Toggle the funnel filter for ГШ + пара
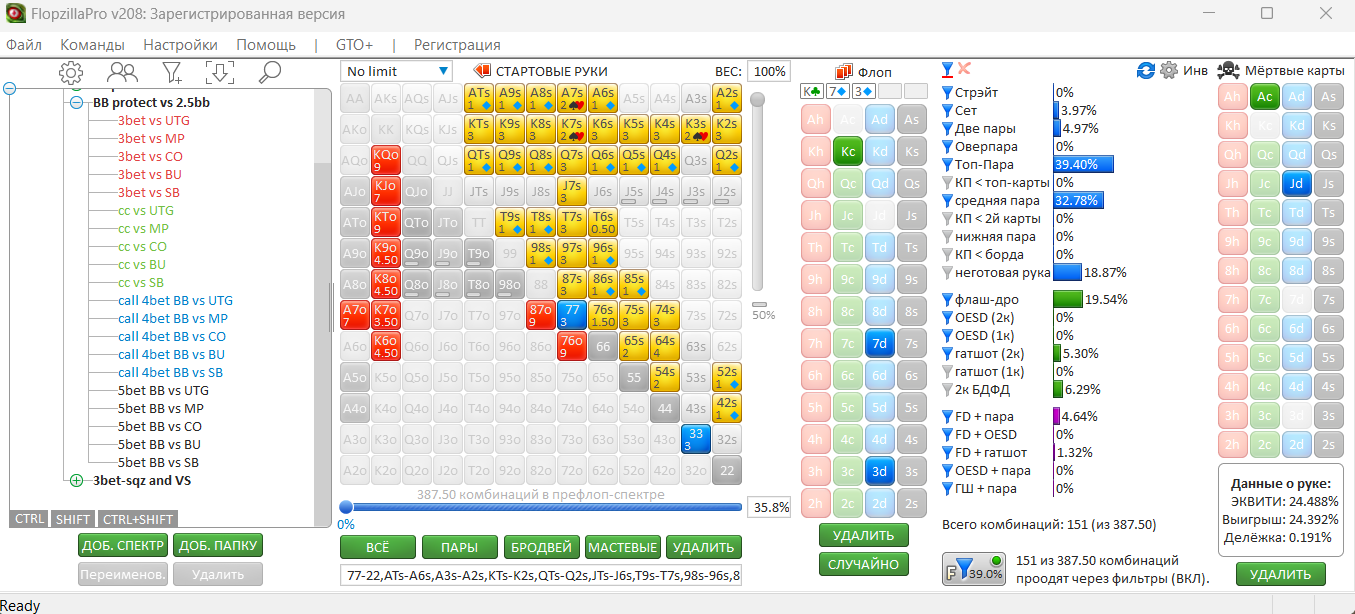1355x614 pixels. (948, 488)
